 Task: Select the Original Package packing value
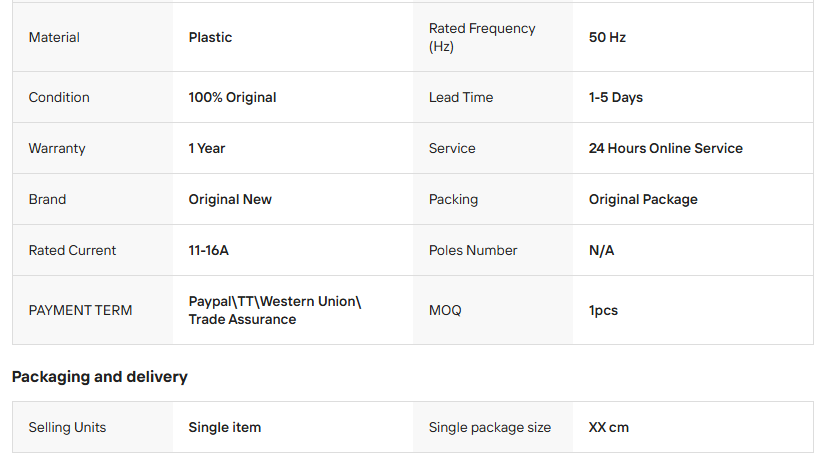(643, 199)
